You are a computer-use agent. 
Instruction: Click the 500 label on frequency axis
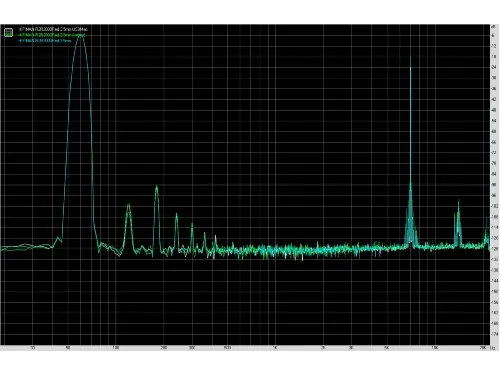click(227, 348)
